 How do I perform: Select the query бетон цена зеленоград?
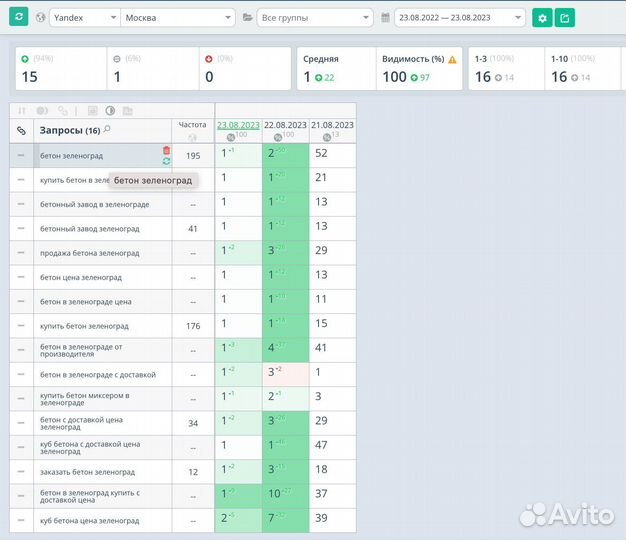(81, 277)
